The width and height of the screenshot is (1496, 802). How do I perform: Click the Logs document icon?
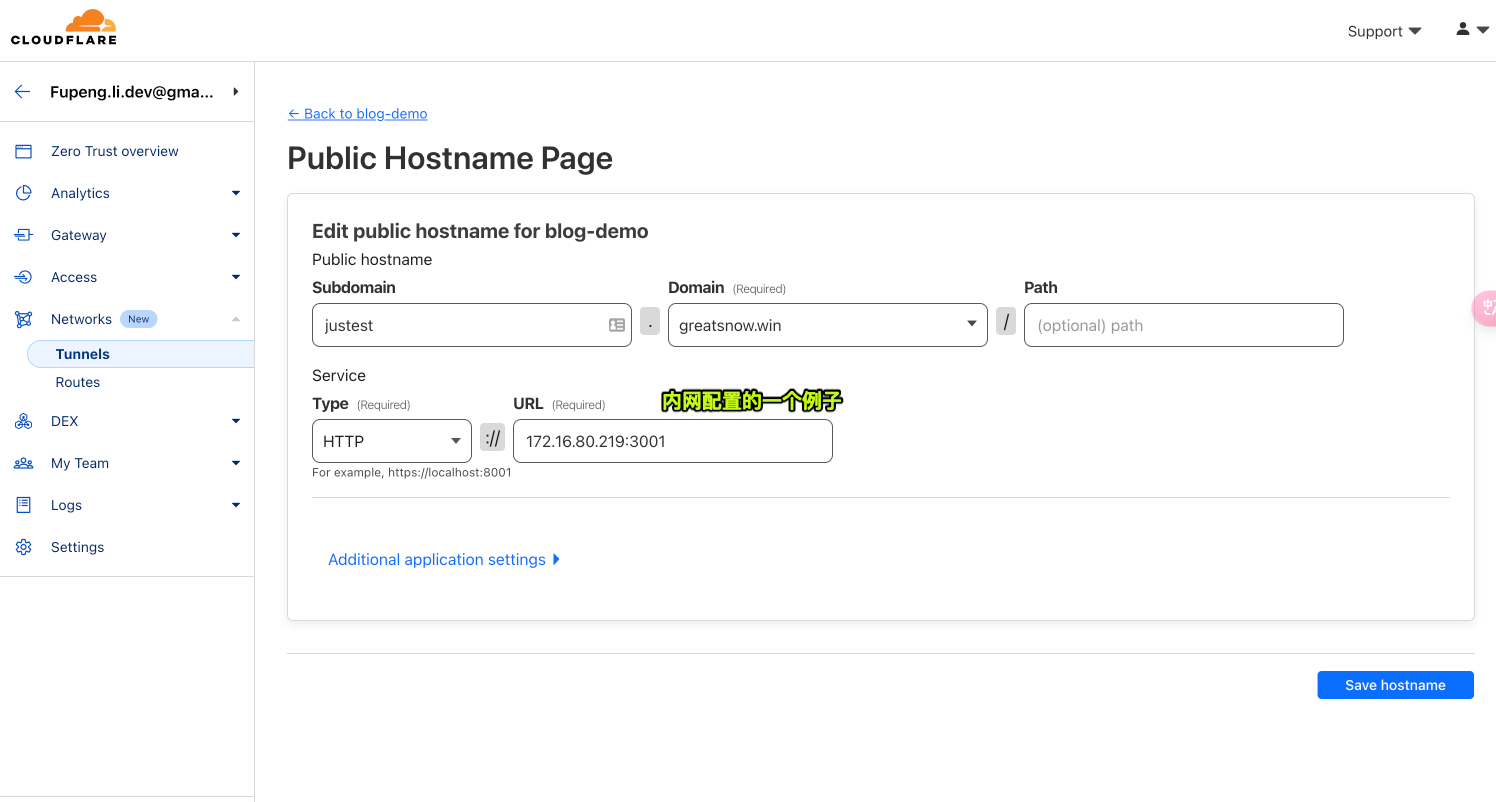24,505
